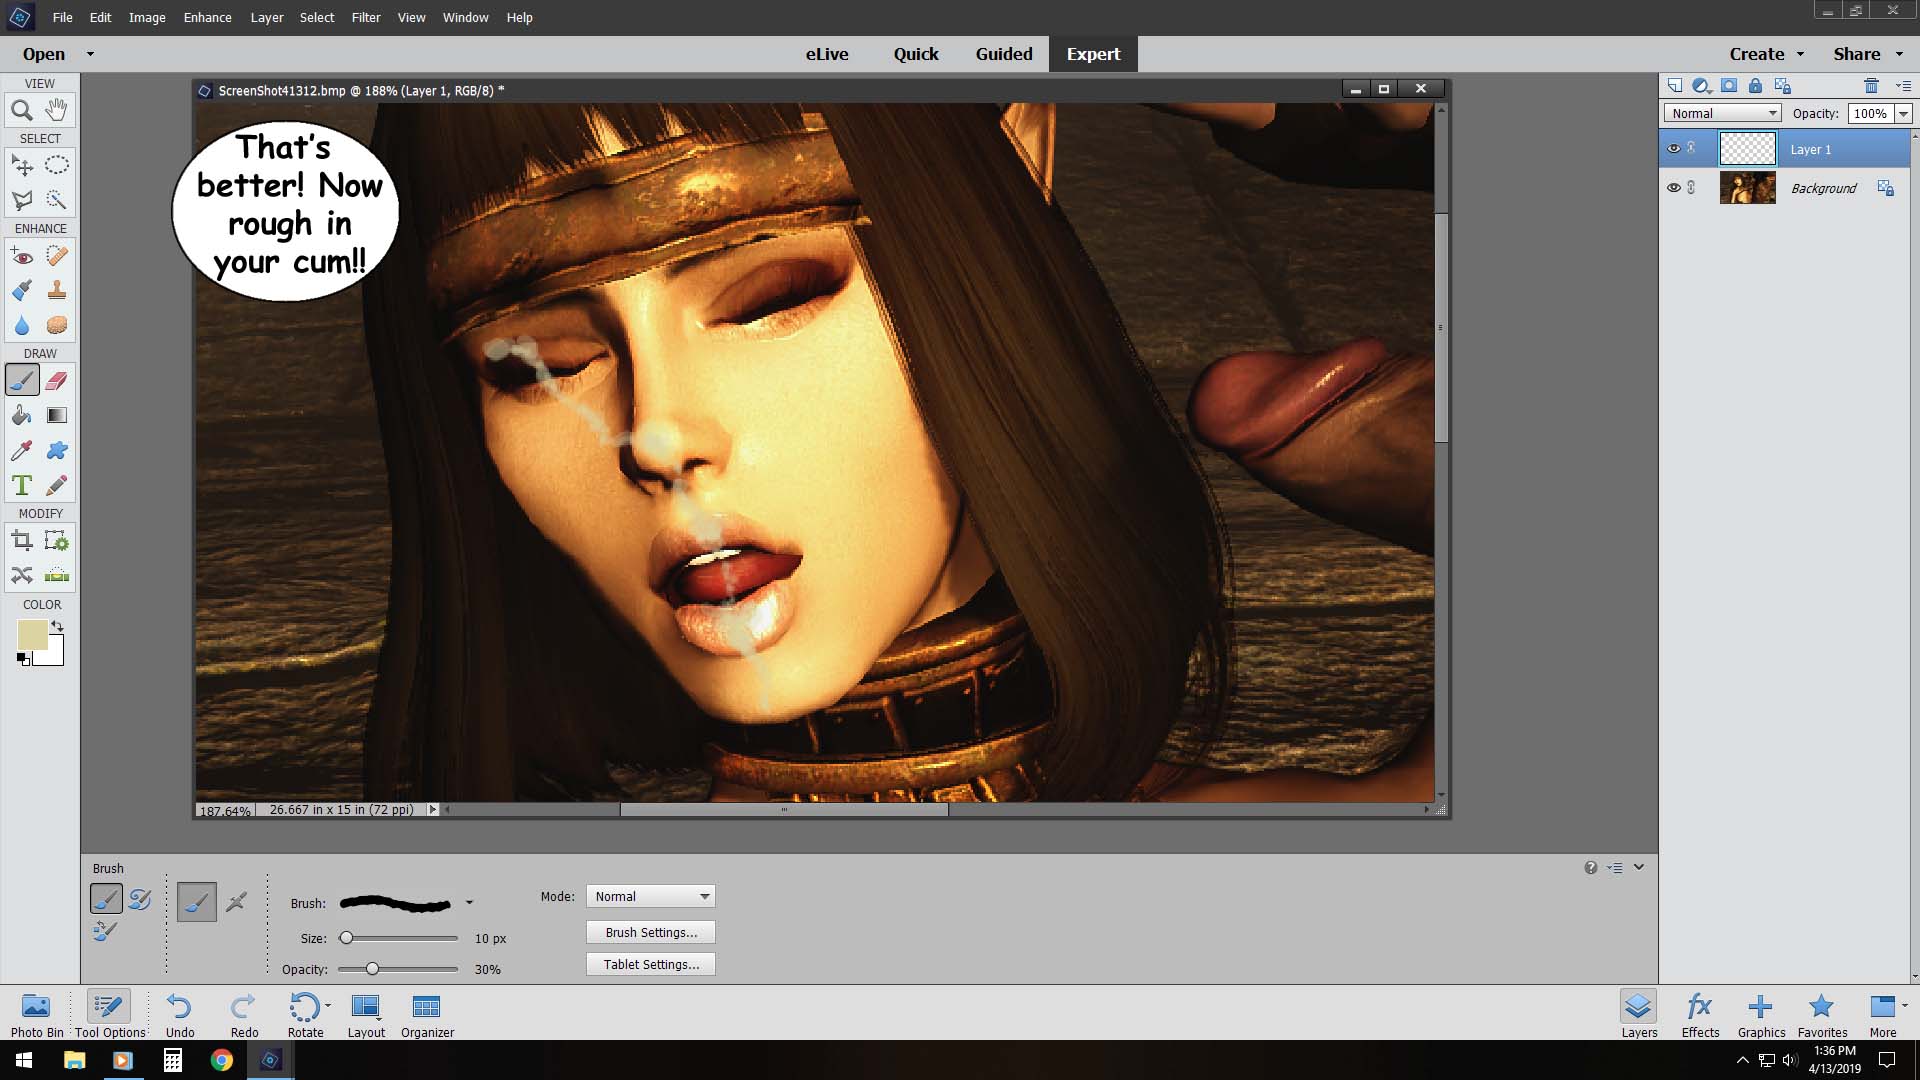1920x1080 pixels.
Task: Select the Quick Selection wand tool
Action: (57, 200)
